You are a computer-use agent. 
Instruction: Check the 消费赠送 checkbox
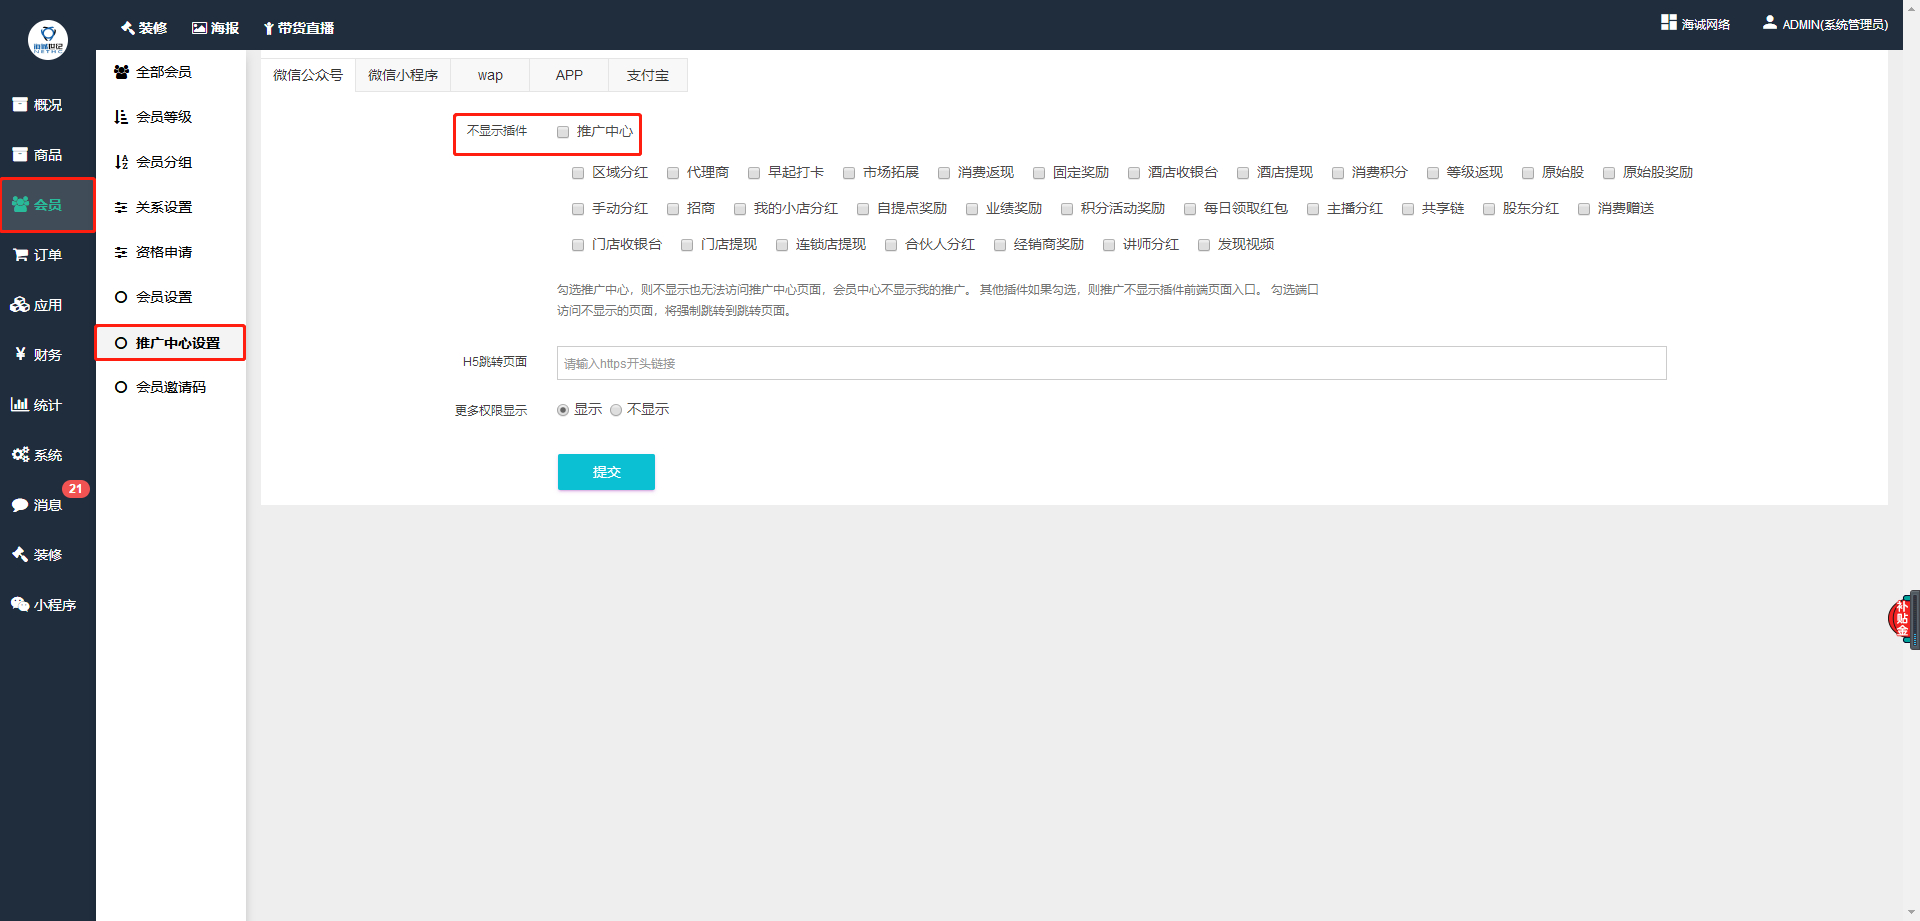pos(1584,209)
